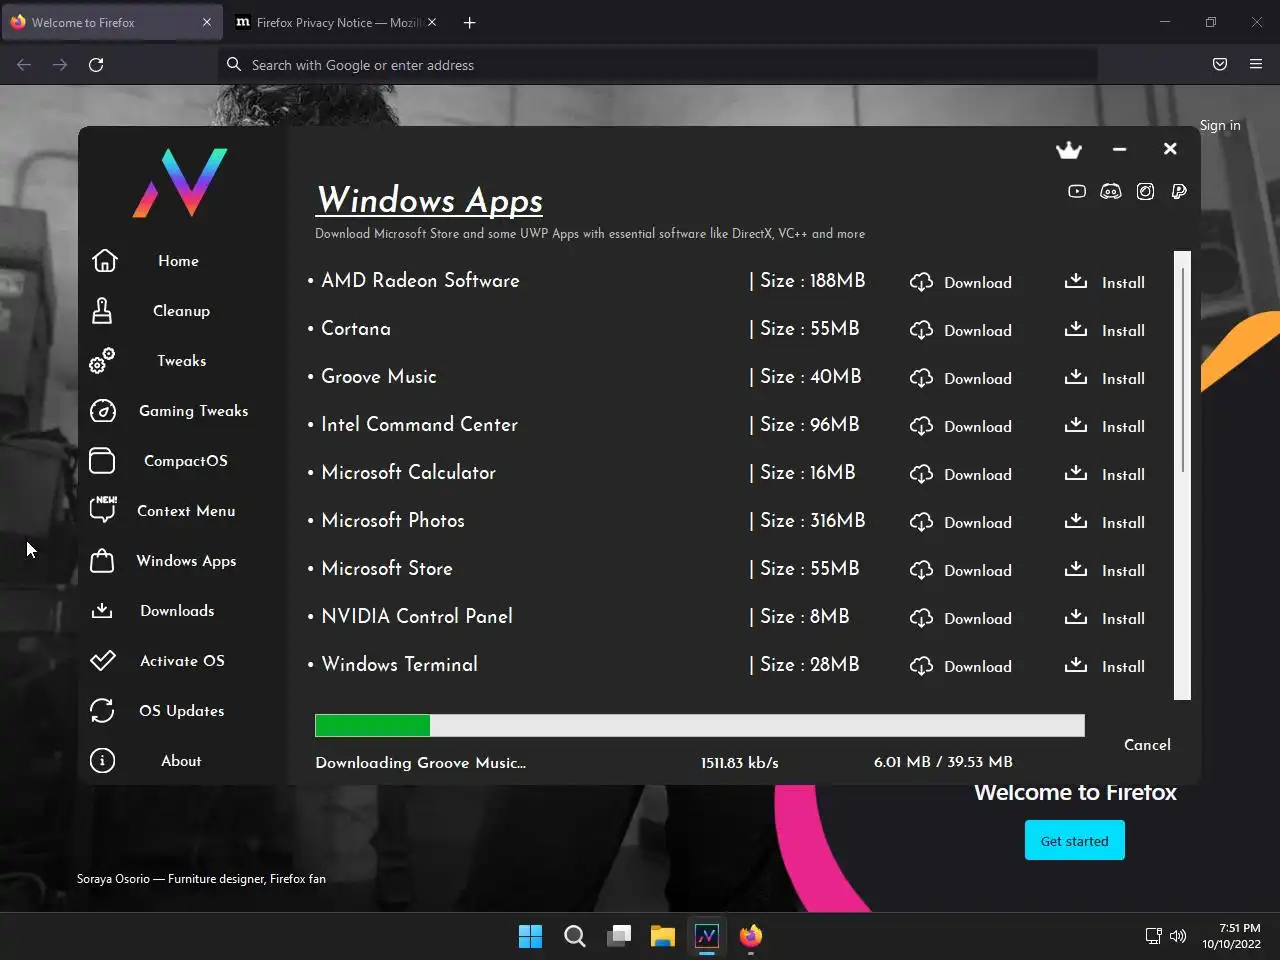Open the Discord link icon
1280x960 pixels.
coord(1111,191)
